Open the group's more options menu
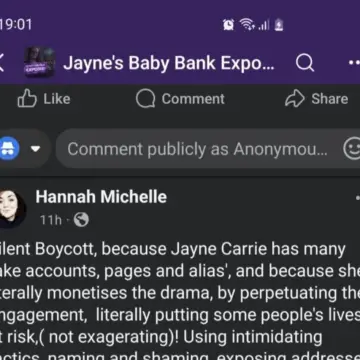The height and width of the screenshot is (360, 360). (x=354, y=62)
